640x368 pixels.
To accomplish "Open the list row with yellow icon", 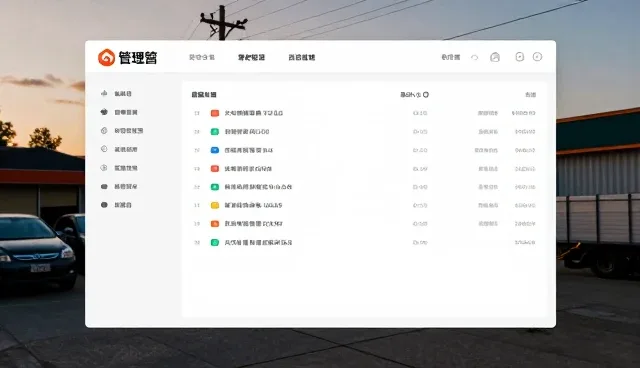I will [364, 205].
